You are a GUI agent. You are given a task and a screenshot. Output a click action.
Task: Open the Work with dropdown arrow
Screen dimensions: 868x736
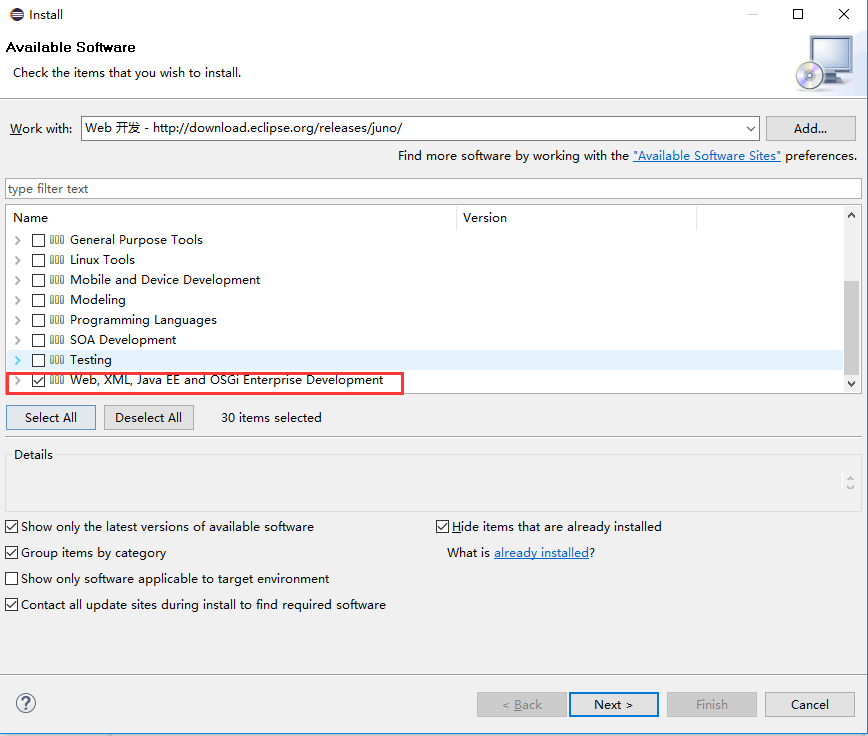coord(750,128)
